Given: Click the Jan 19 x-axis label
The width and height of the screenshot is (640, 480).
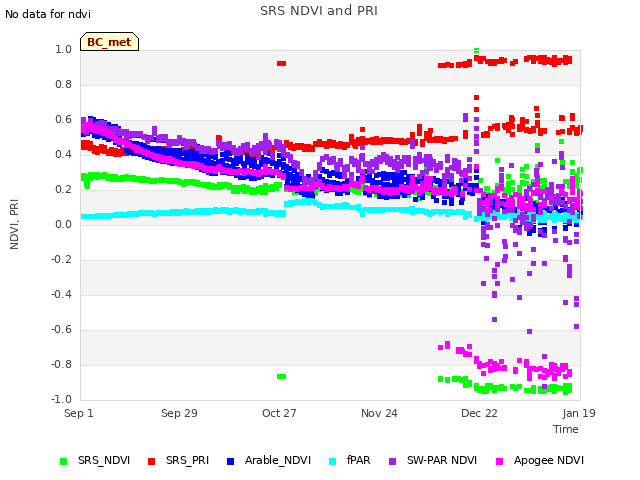Looking at the screenshot, I should [579, 413].
